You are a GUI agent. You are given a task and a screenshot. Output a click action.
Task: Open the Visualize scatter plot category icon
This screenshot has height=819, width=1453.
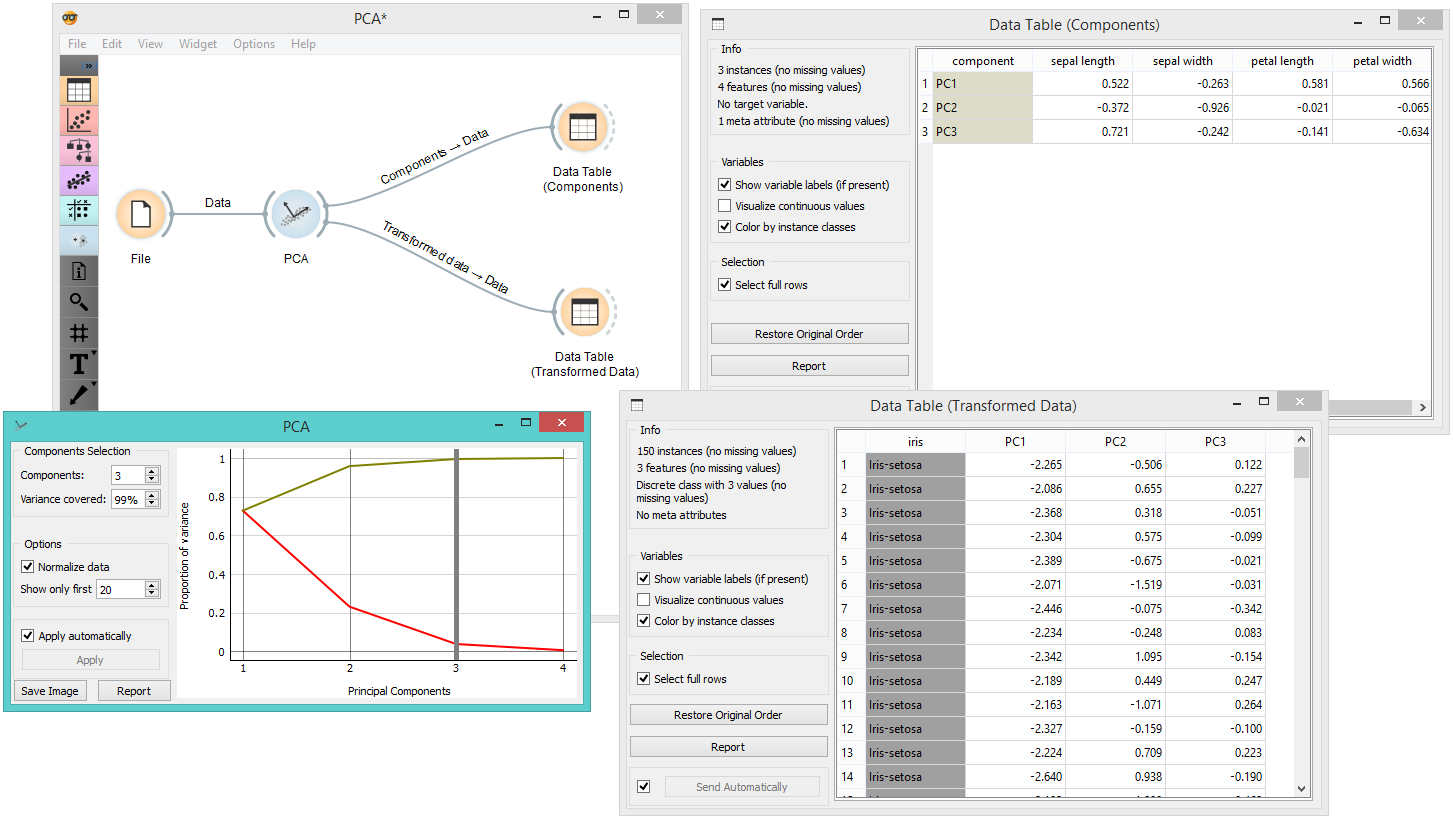[x=79, y=121]
